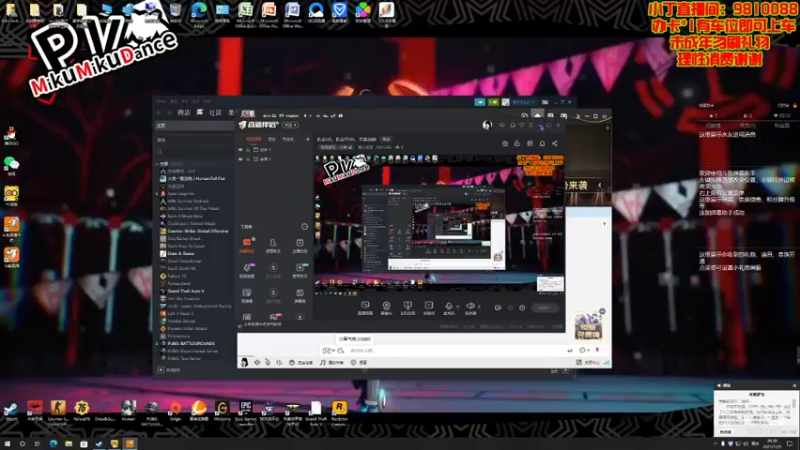Viewport: 800px width, 450px height.
Task: Launch the PUBG desktop shortcut
Action: 152,412
